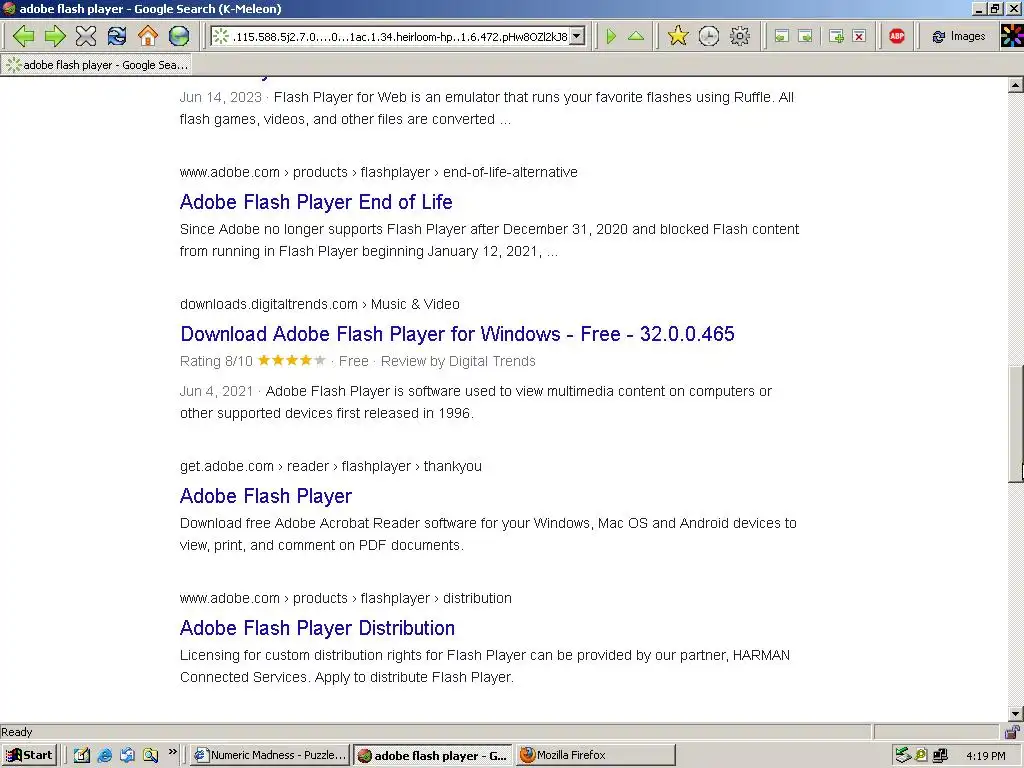Switch to 'Numeric Madness - Puzzle...' taskbar window
Image resolution: width=1024 pixels, height=768 pixels.
pos(270,756)
